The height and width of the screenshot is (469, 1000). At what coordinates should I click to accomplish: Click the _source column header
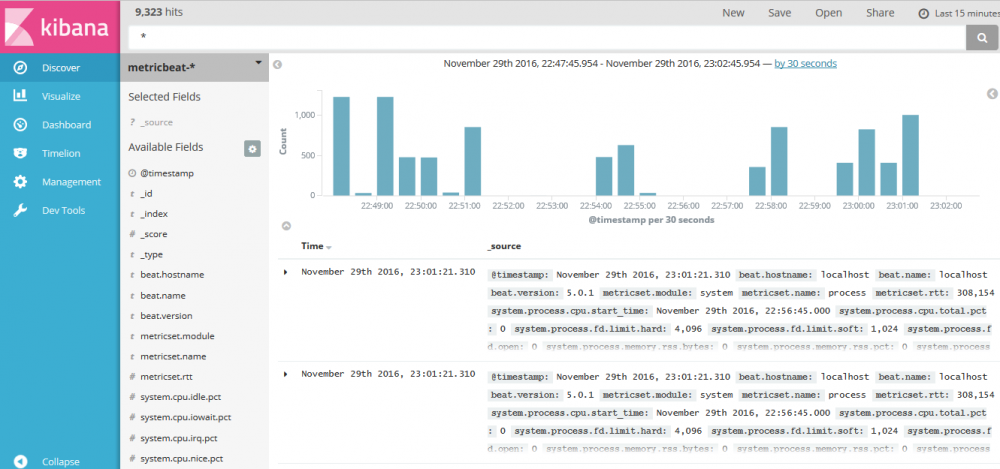pyautogui.click(x=504, y=246)
